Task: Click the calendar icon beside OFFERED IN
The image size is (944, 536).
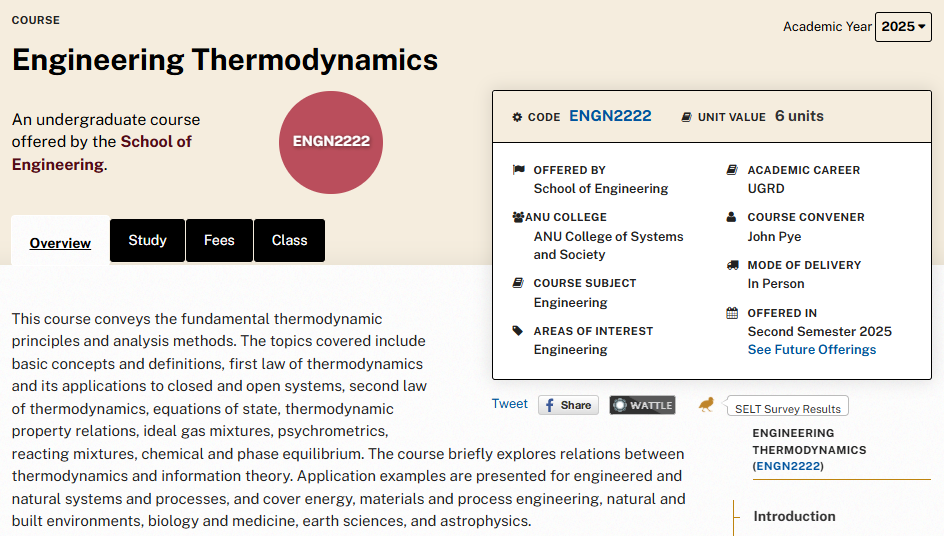Action: (x=731, y=313)
